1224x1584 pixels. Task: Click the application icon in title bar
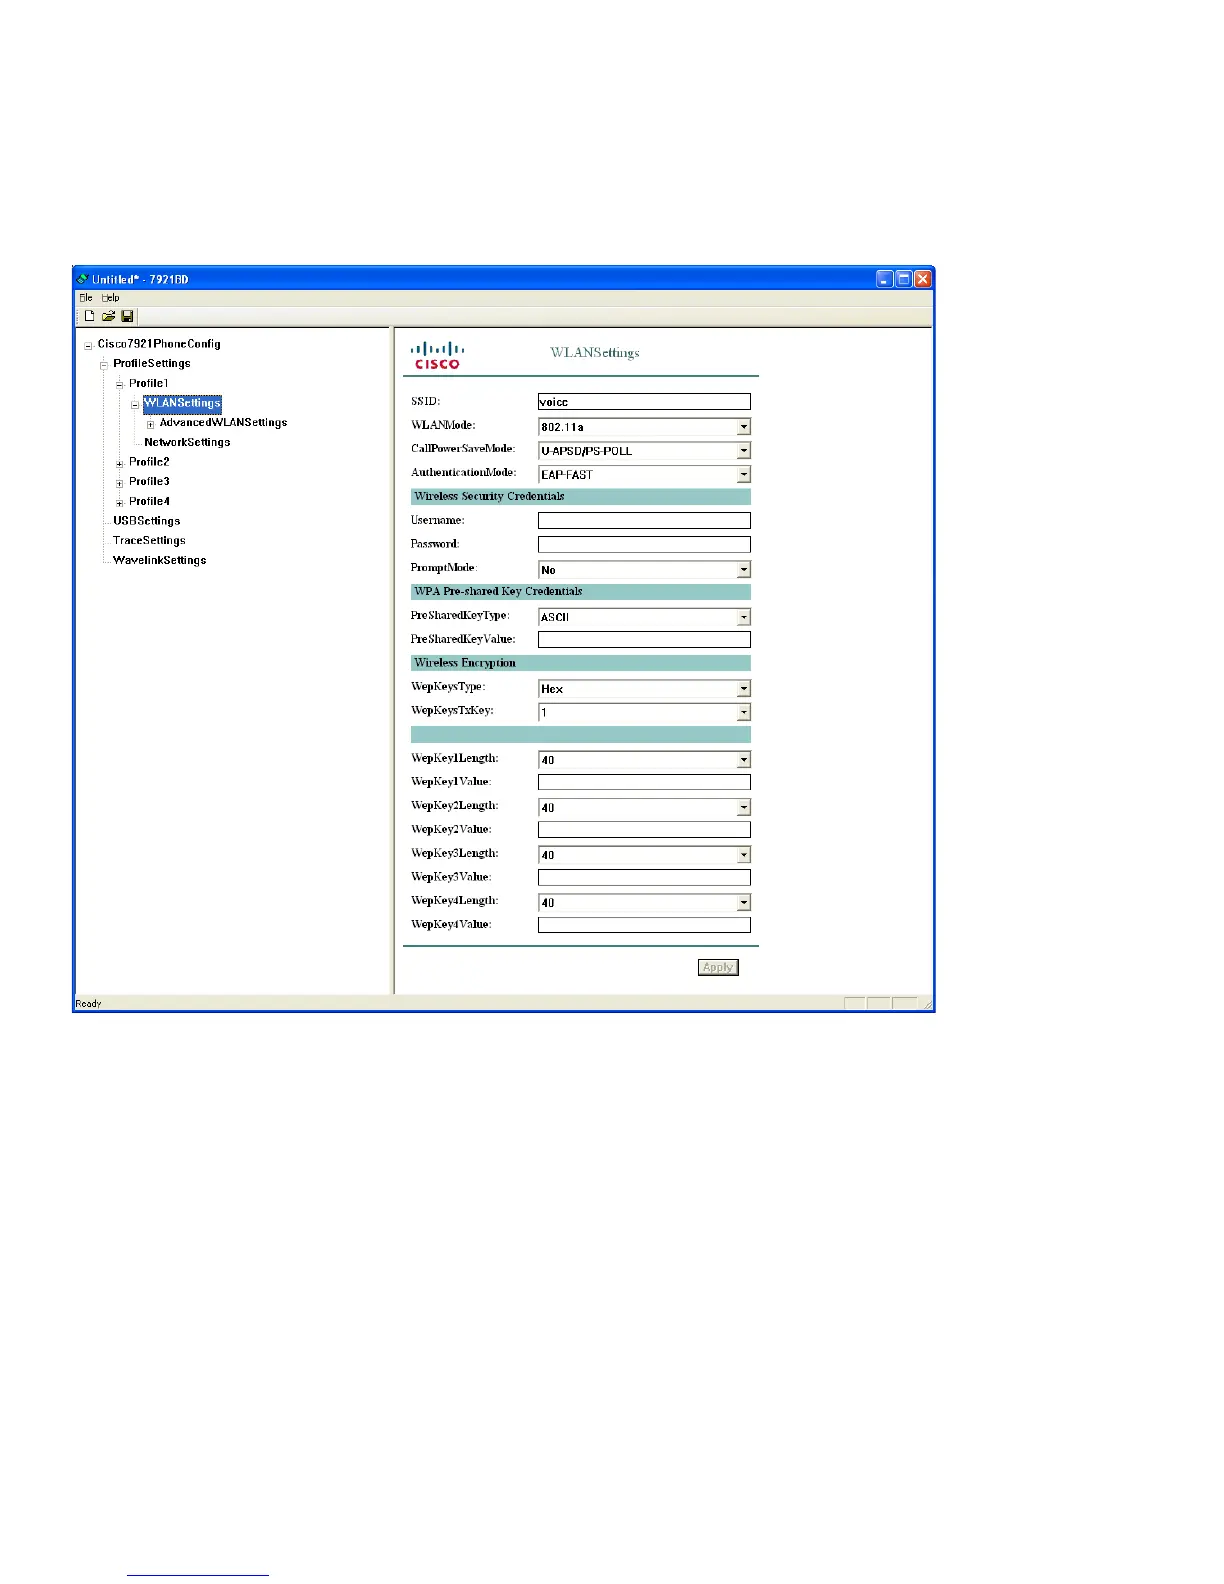[83, 279]
